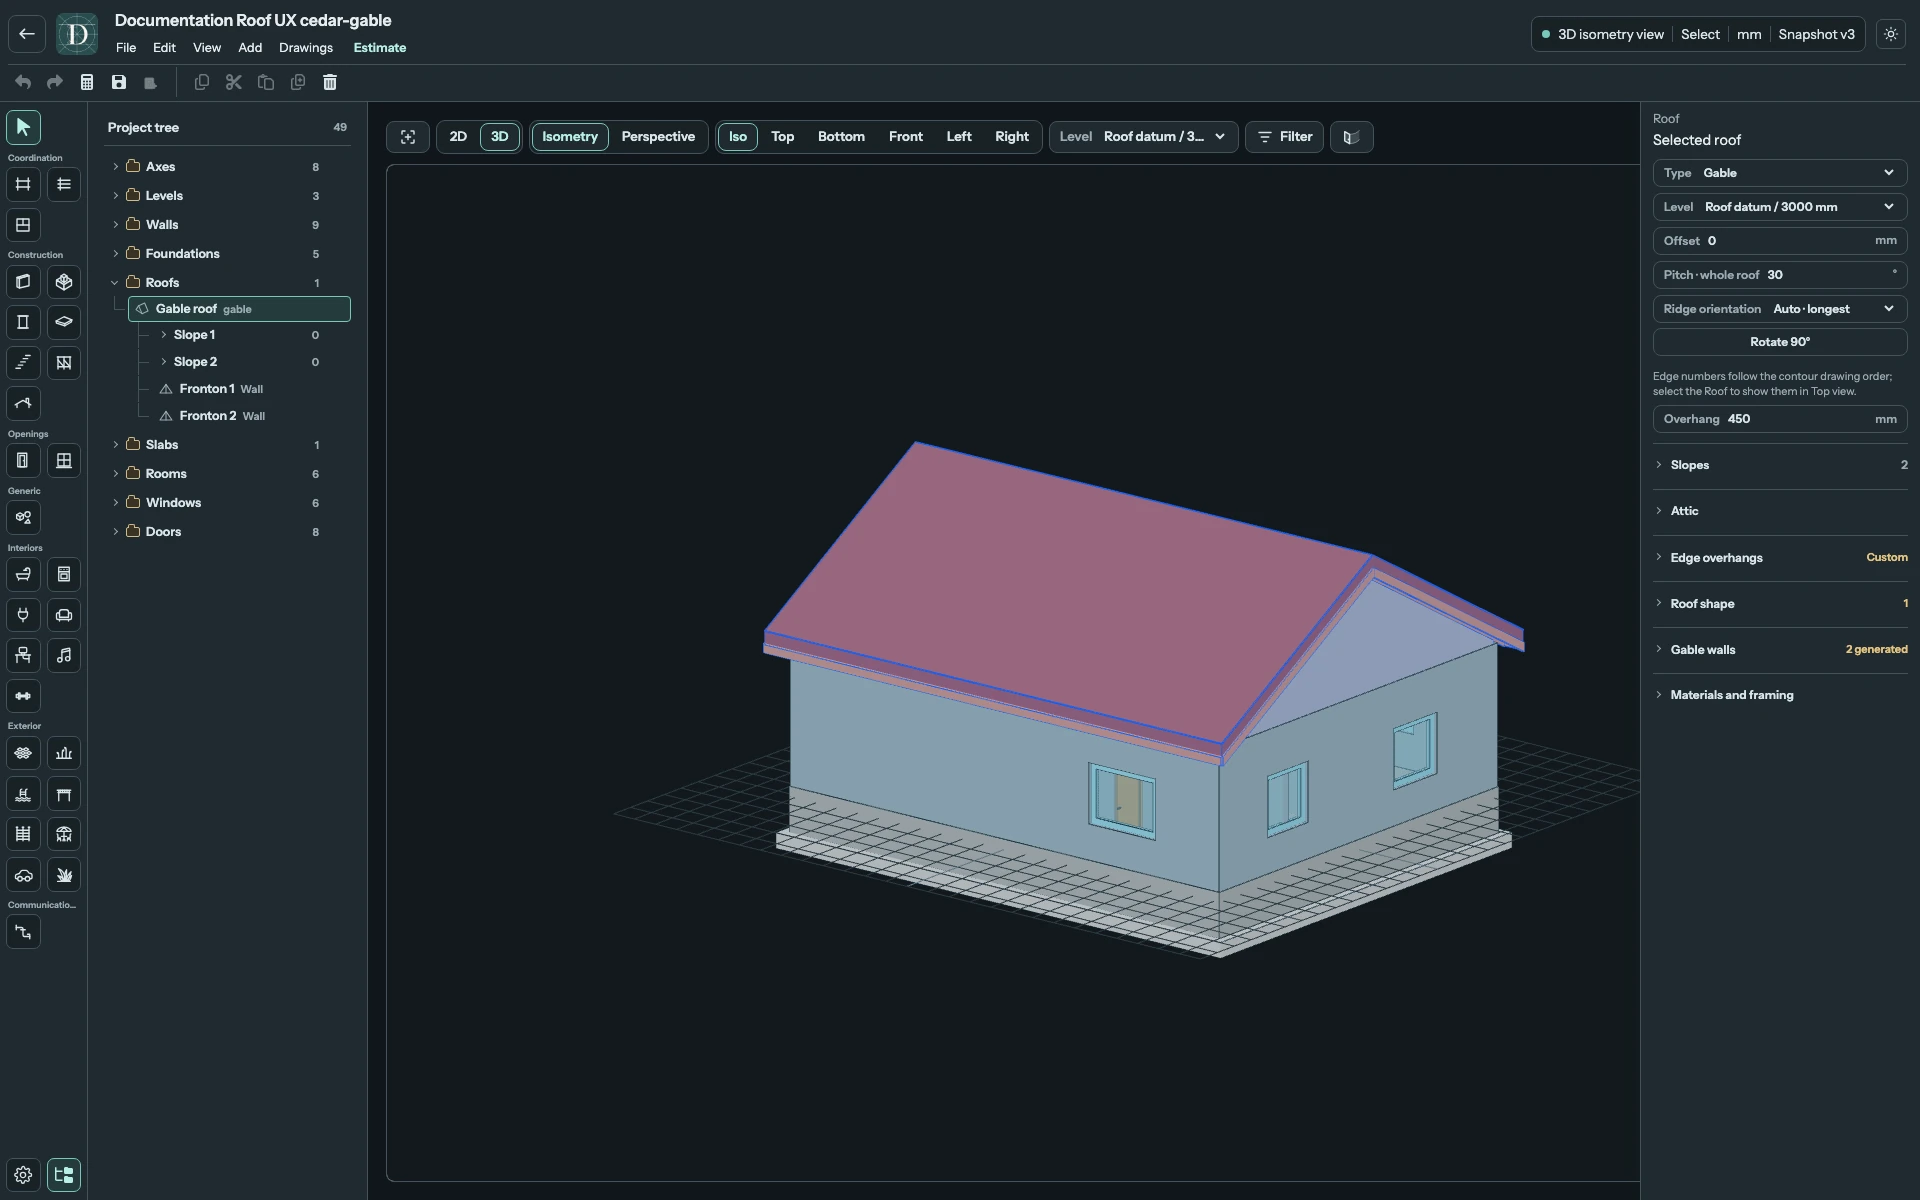Select the foundation blocks tool
The image size is (1920, 1200).
point(64,282)
